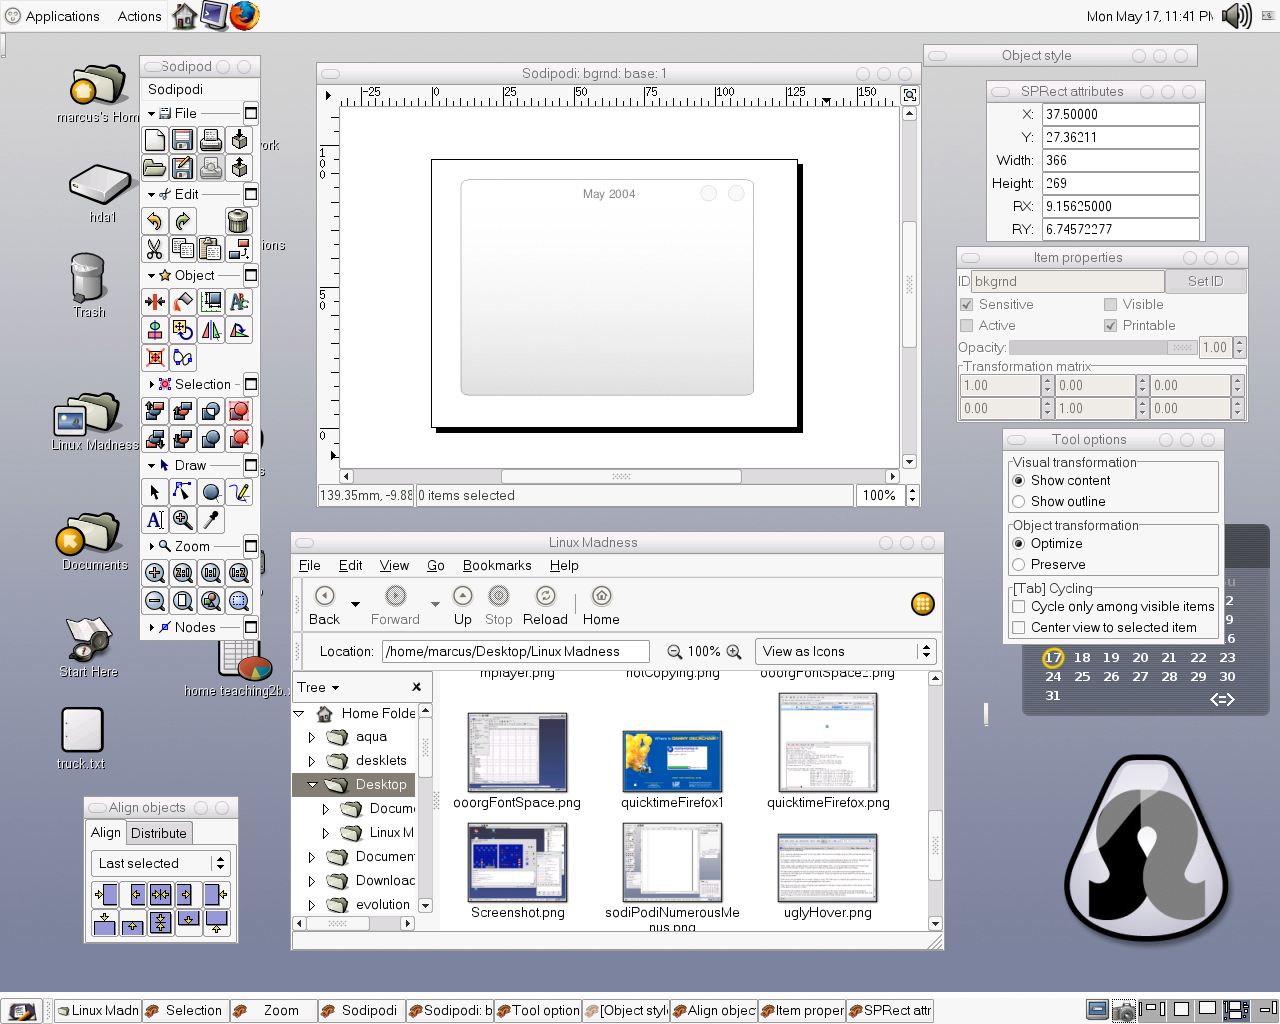
Task: Choose the freehand pencil draw tool
Action: [x=239, y=492]
